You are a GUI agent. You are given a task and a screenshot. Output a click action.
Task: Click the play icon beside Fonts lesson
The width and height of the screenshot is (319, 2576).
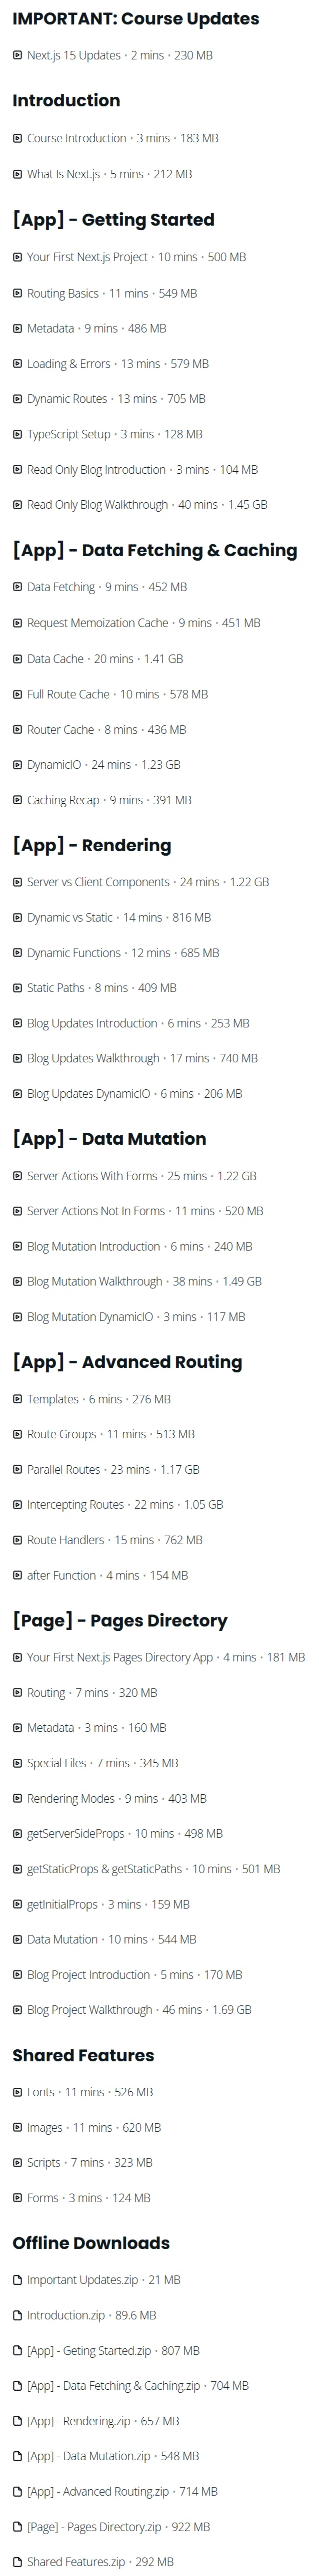pyautogui.click(x=17, y=2092)
